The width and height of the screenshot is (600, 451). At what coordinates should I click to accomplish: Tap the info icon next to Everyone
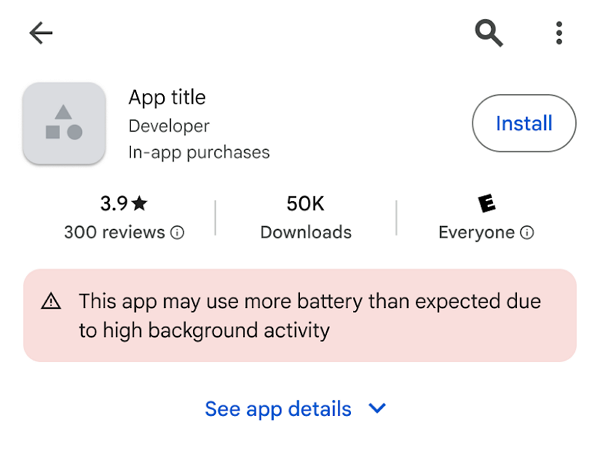[527, 233]
